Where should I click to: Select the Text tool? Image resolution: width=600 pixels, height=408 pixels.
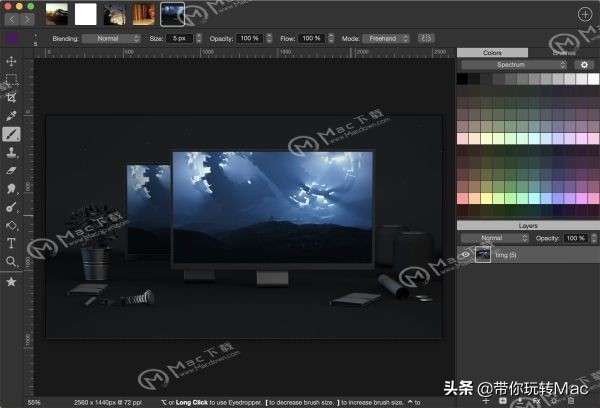point(11,243)
